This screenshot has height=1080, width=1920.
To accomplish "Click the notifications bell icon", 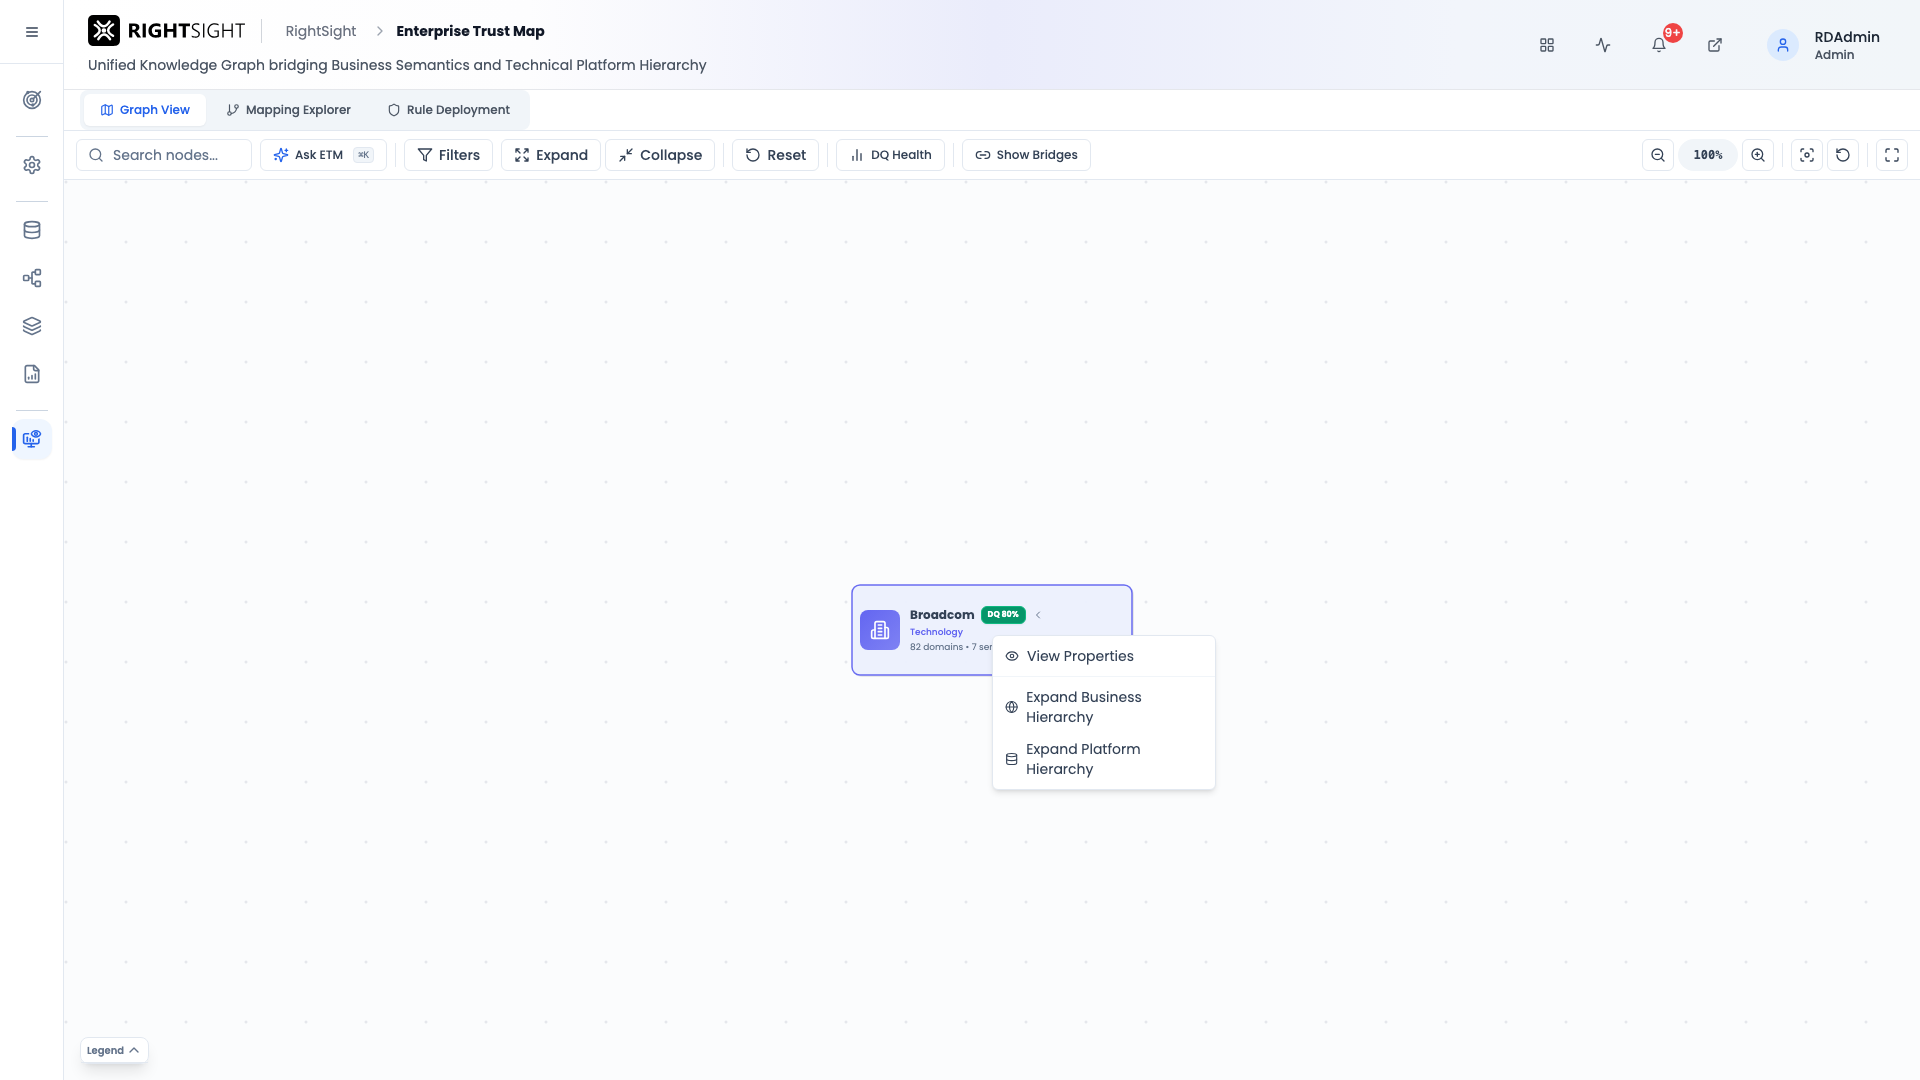I will [1659, 45].
